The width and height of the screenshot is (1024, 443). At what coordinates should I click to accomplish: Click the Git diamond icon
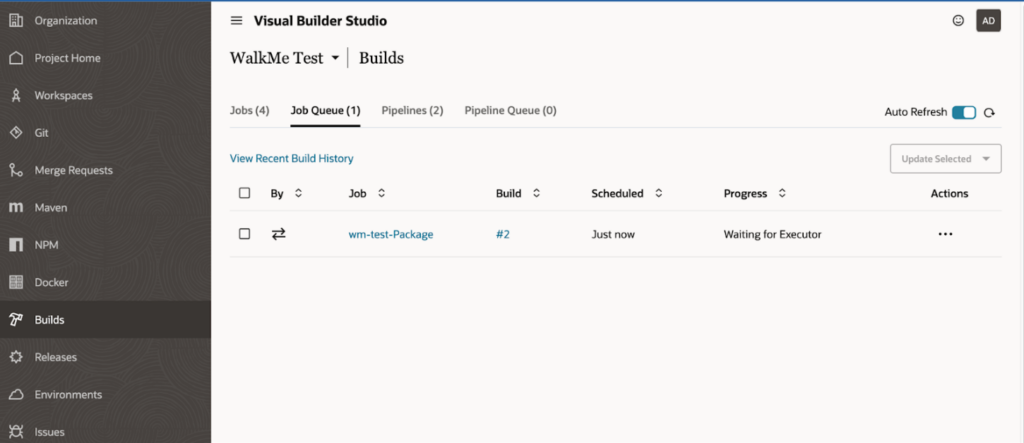tap(16, 133)
